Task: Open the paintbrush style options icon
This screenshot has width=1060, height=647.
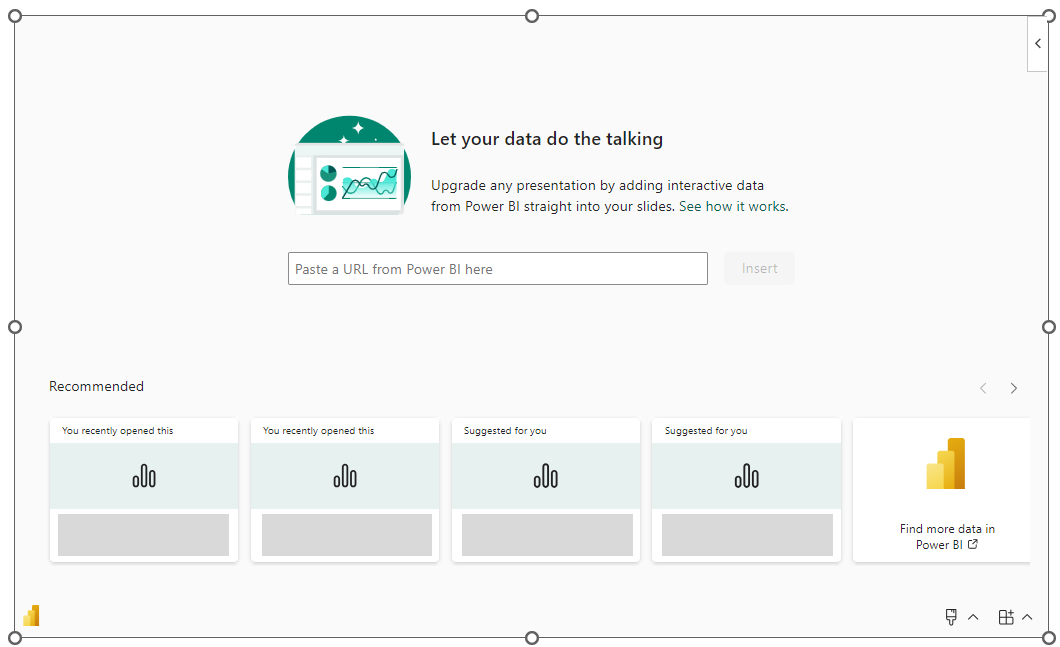Action: tap(951, 617)
